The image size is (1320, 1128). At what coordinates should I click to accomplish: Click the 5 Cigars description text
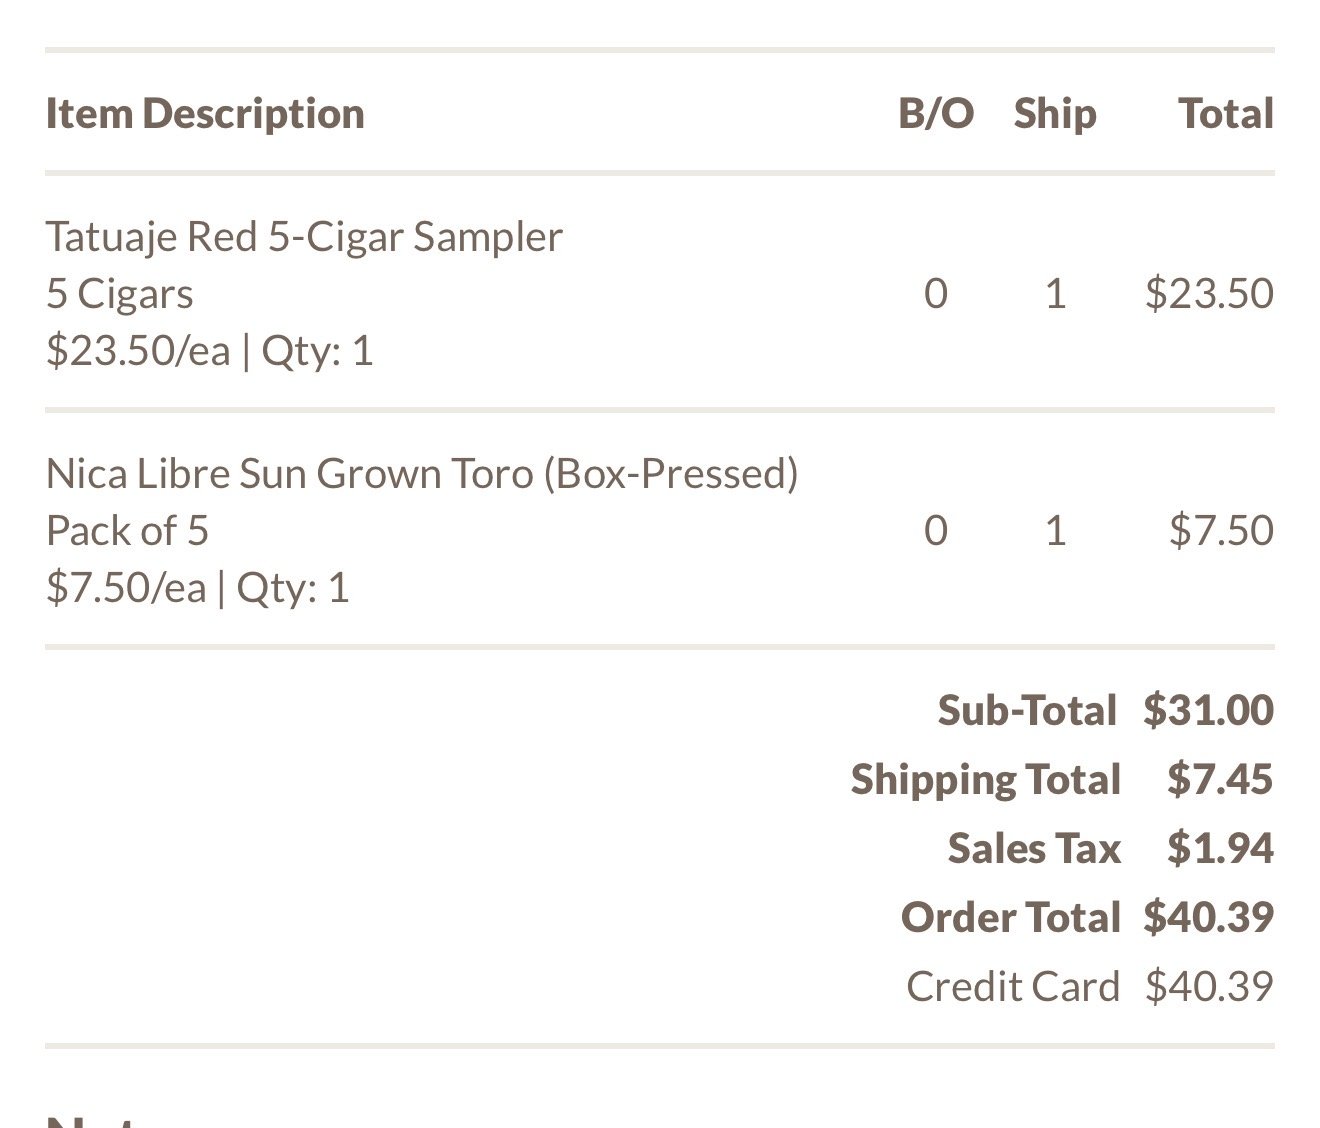(120, 294)
